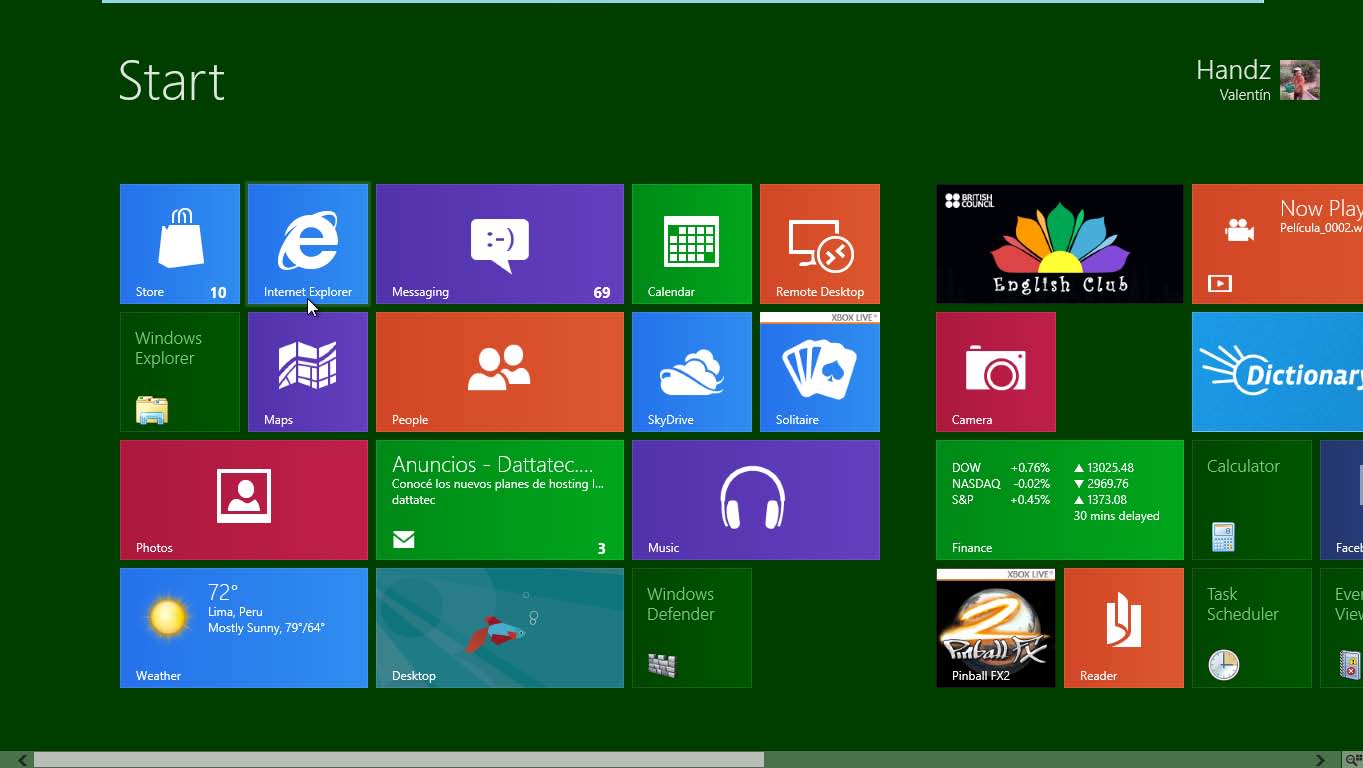Launch Internet Explorer tile
This screenshot has width=1363, height=768.
tap(308, 244)
